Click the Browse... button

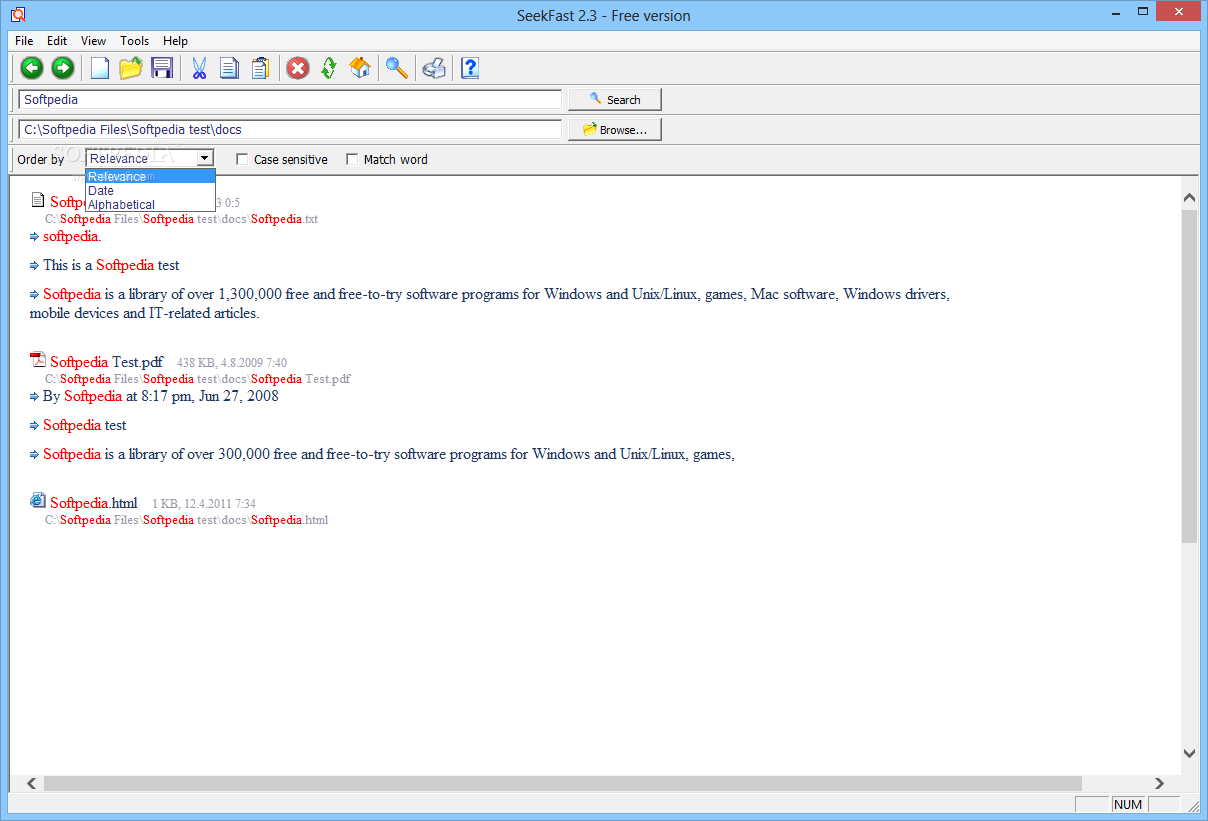point(615,130)
